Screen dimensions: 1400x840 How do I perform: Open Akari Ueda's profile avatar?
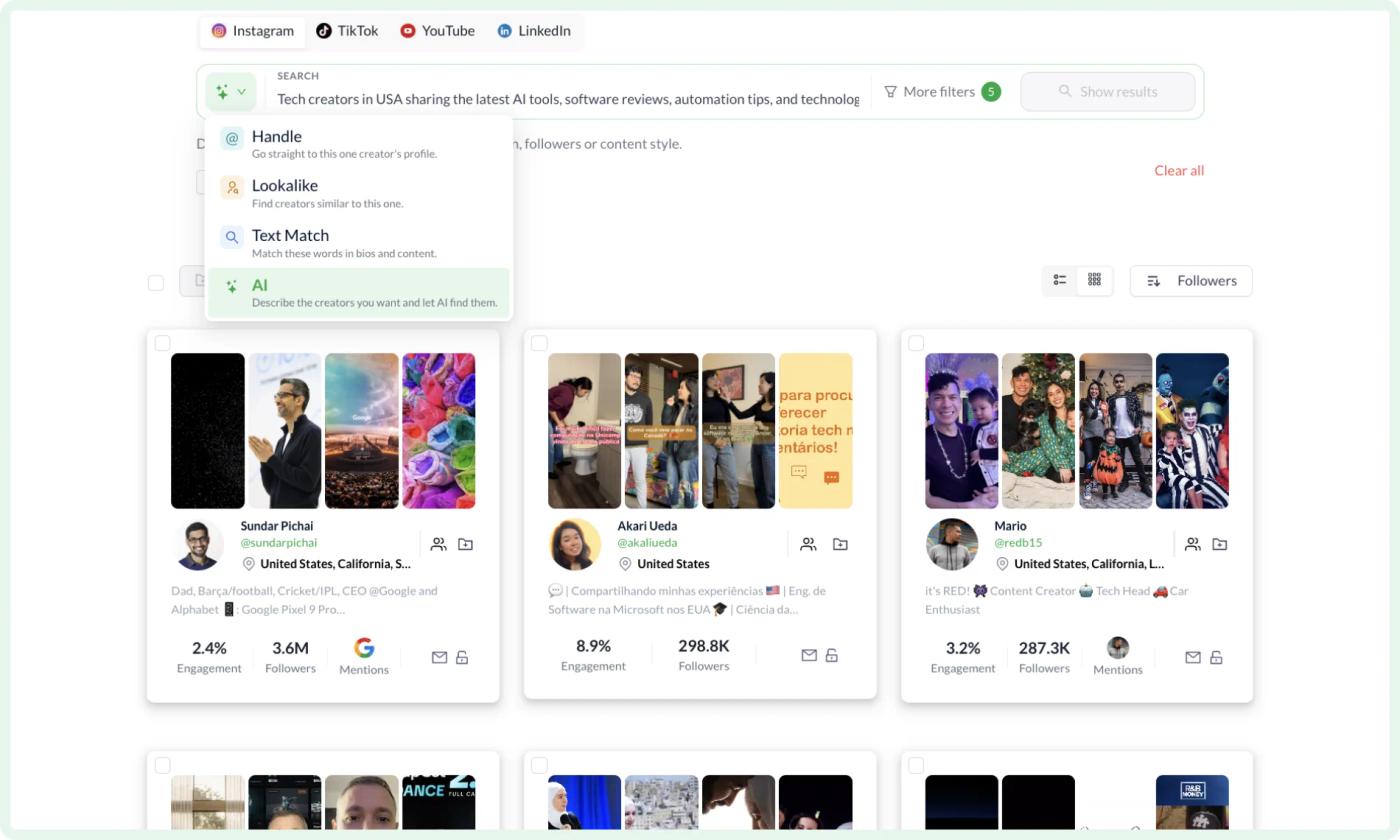pos(575,545)
